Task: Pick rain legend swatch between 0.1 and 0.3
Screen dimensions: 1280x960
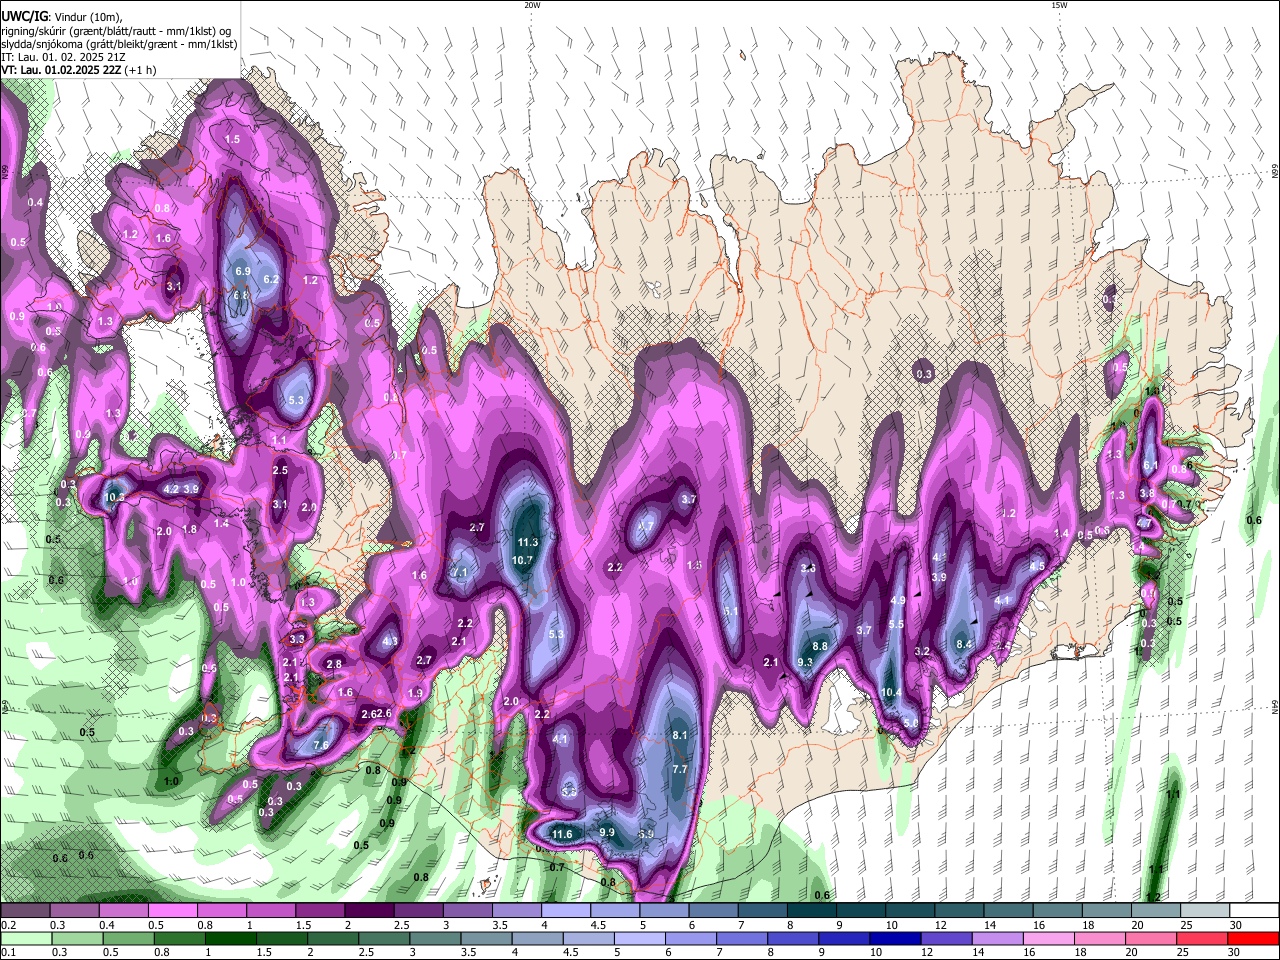Action: pos(26,939)
